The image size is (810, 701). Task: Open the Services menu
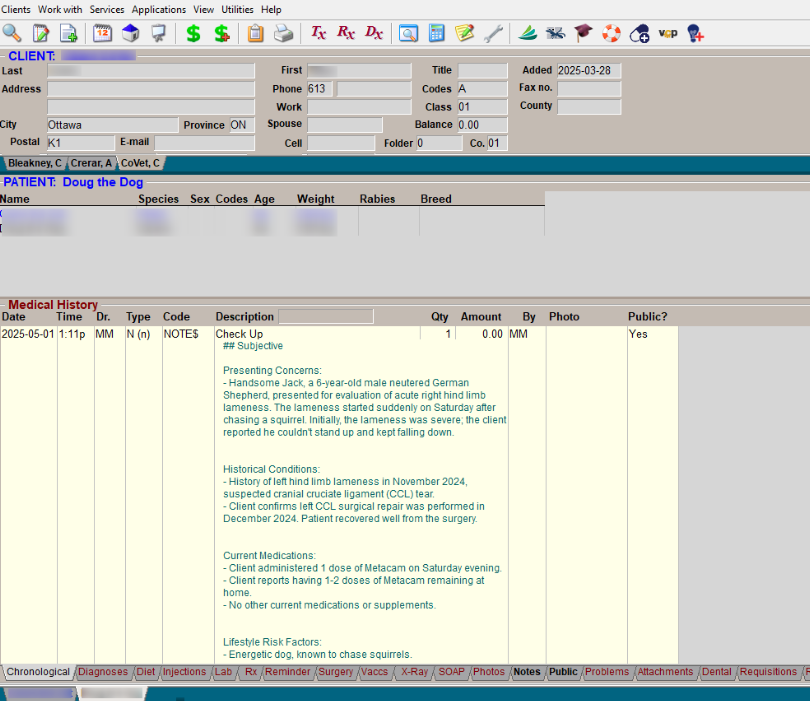click(107, 9)
